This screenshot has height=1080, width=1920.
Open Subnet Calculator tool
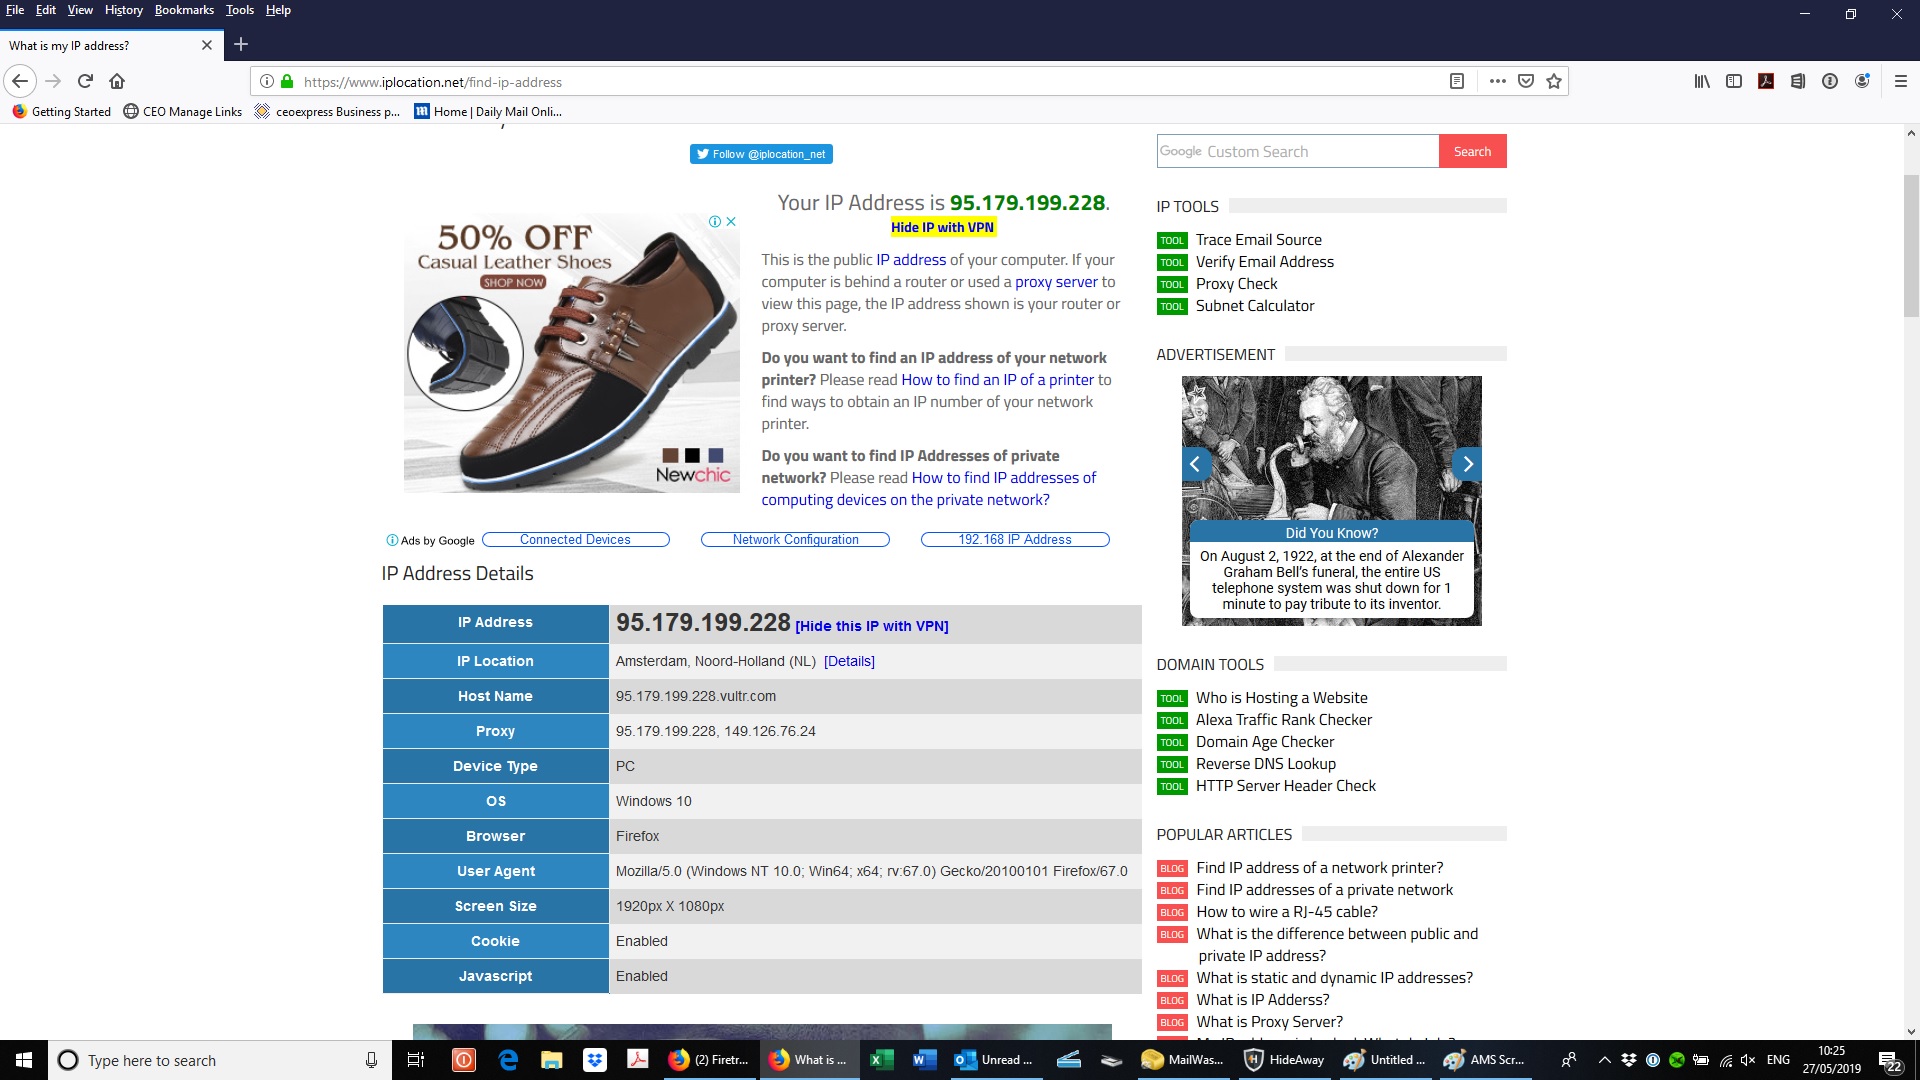tap(1255, 306)
